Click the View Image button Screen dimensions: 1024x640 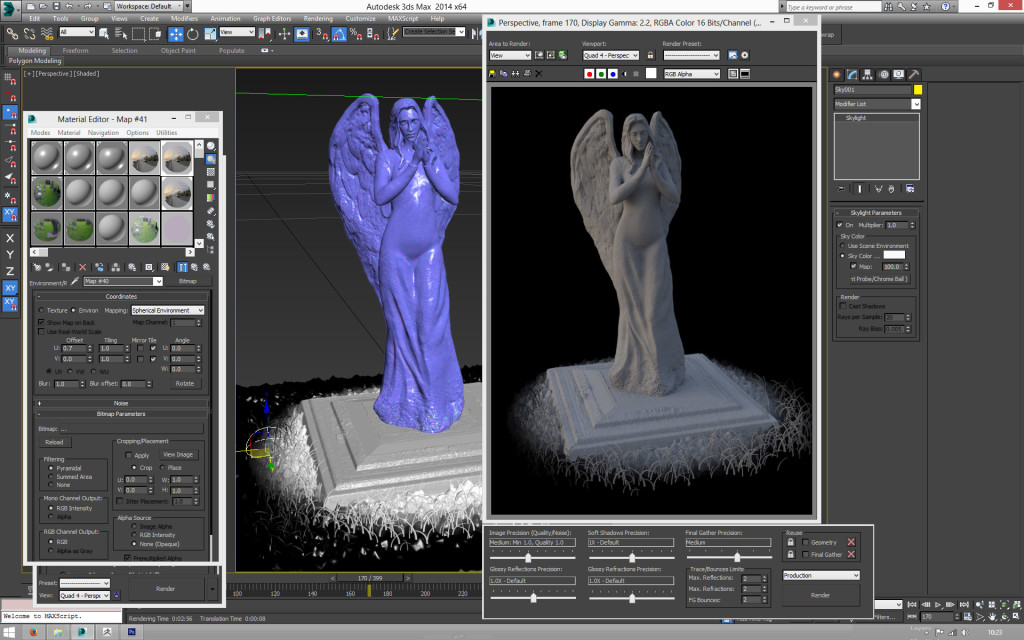tap(178, 455)
